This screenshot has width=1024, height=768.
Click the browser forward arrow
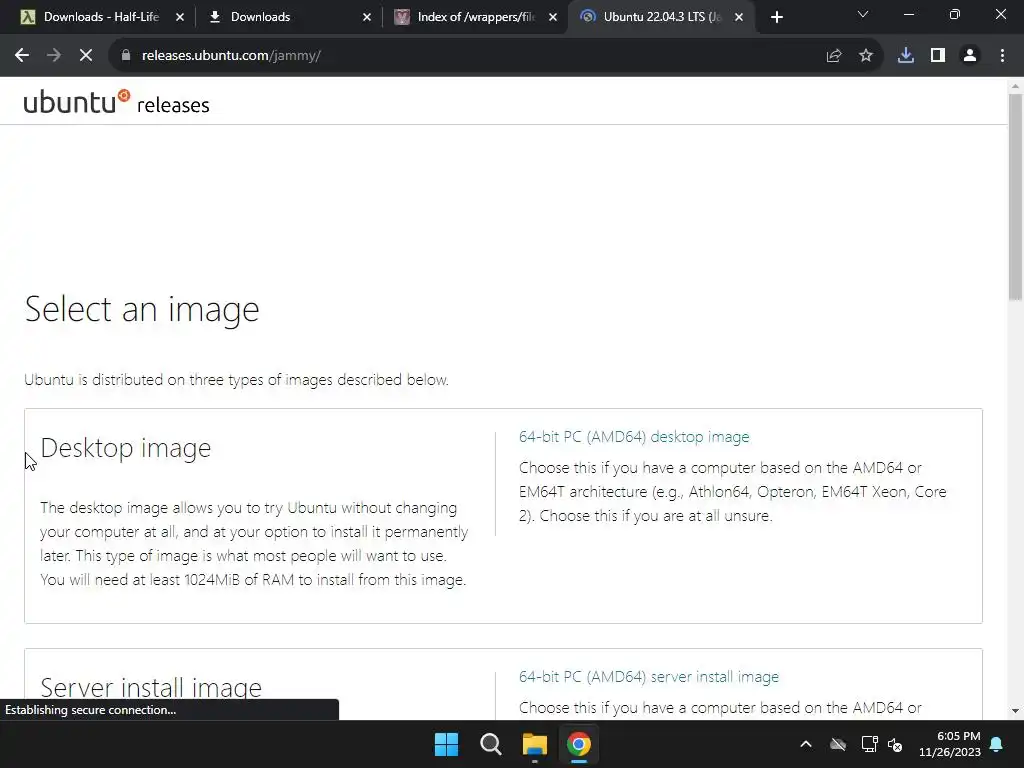click(x=54, y=56)
